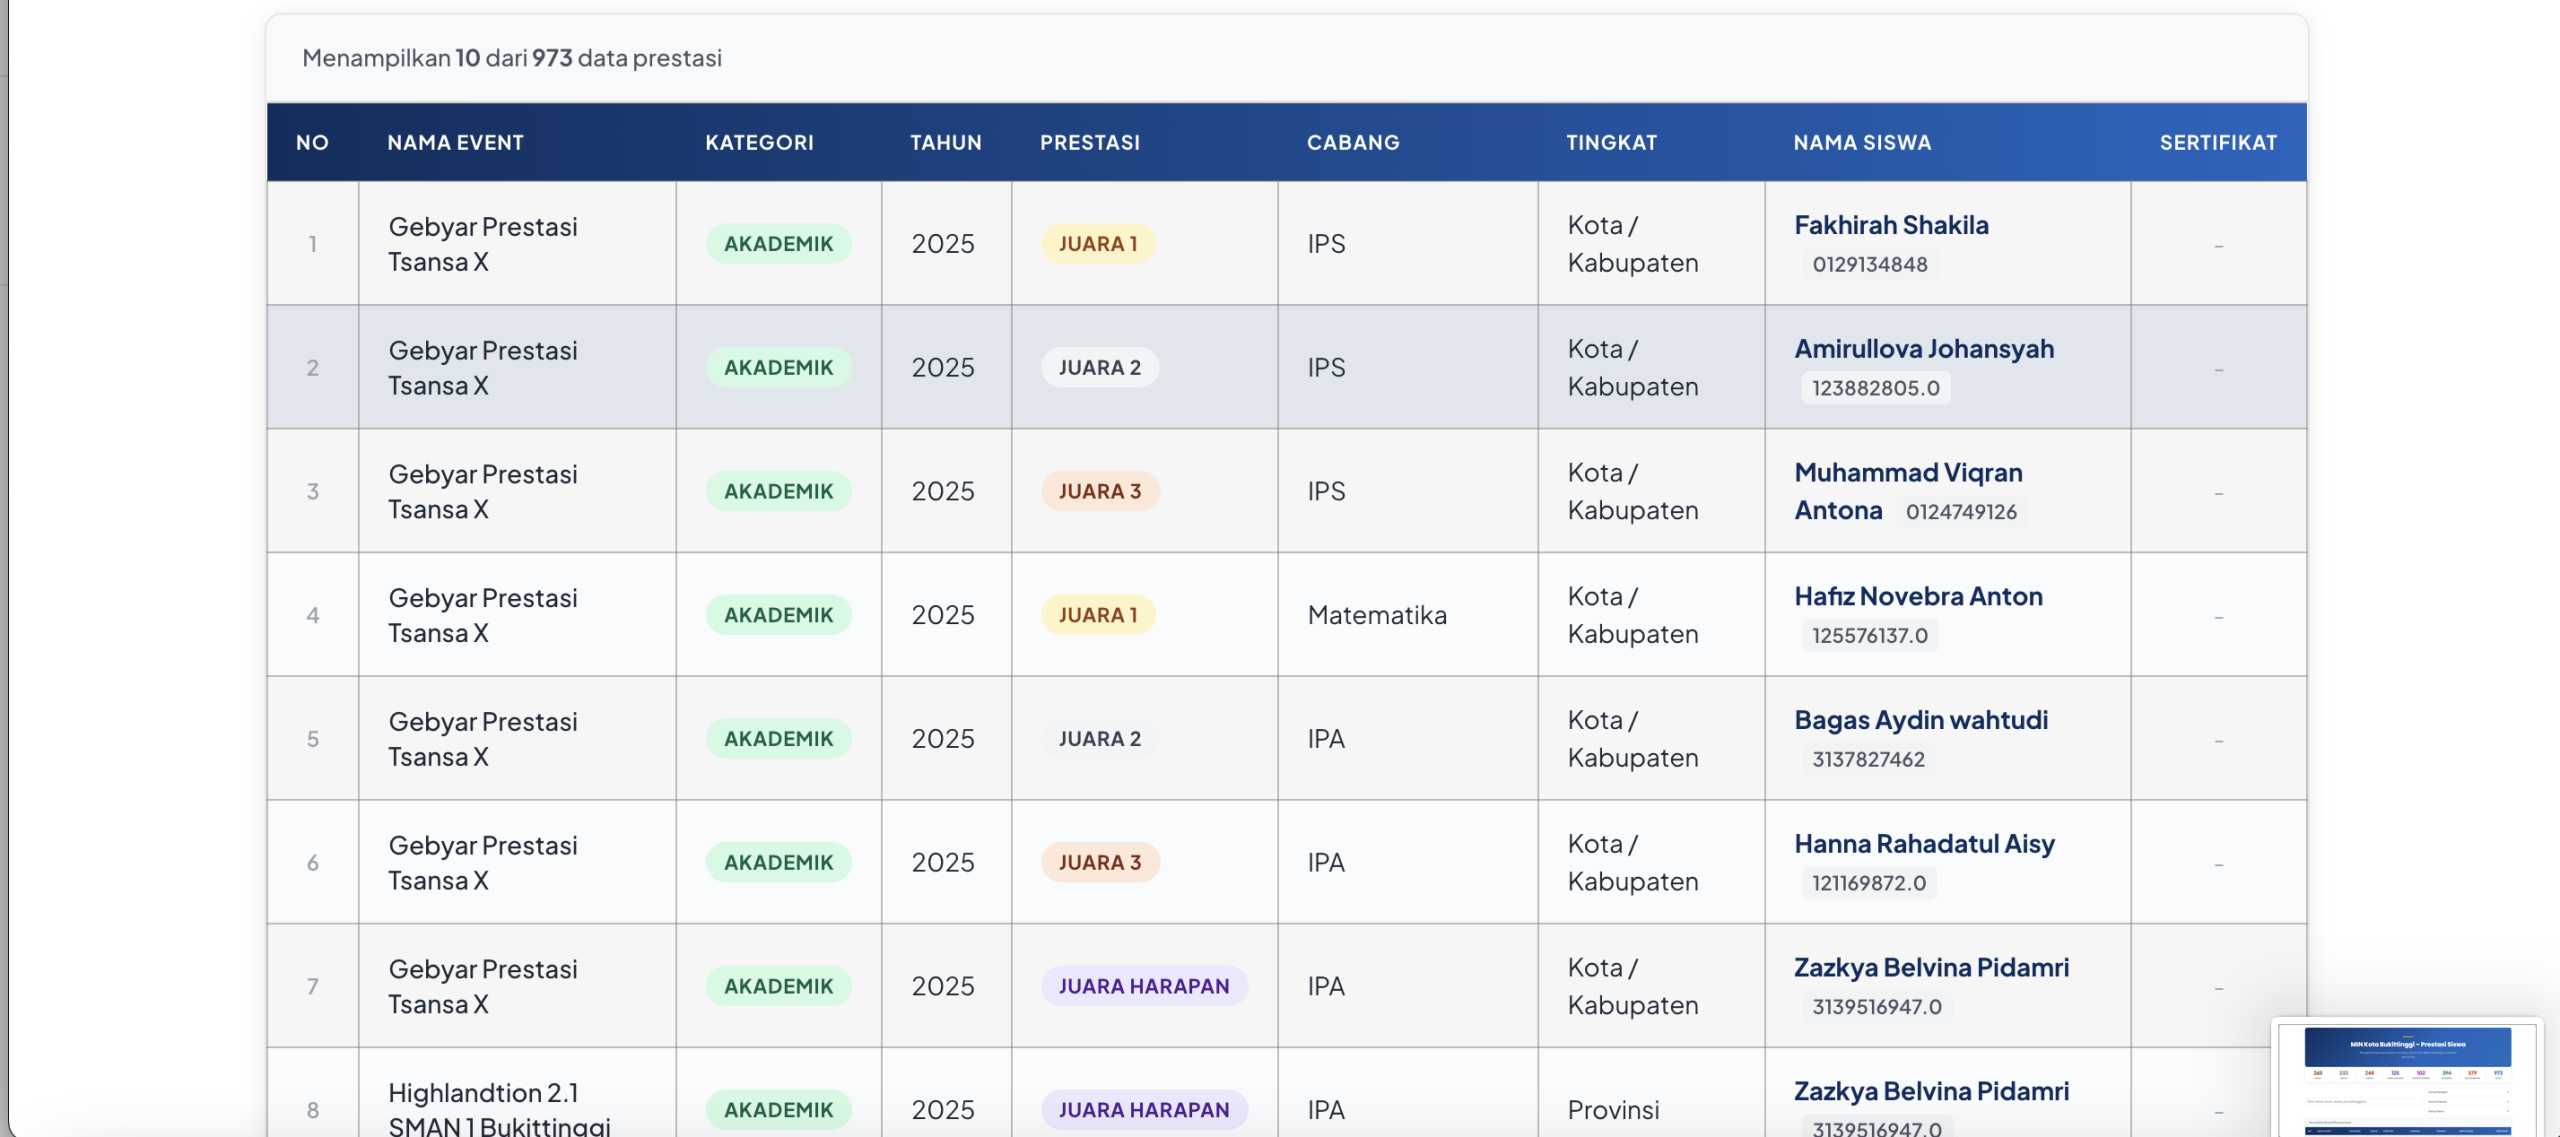Click the NAMA SISWA column header
This screenshot has width=2560, height=1137.
1861,142
